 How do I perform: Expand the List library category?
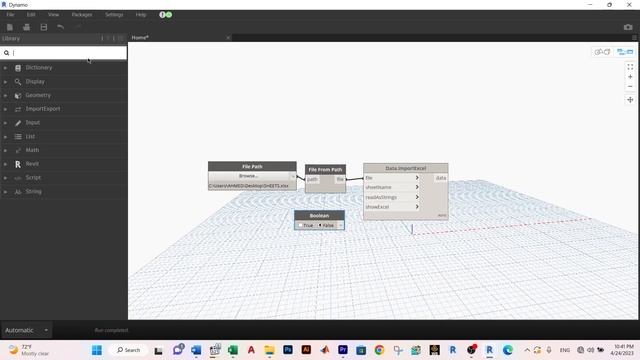pos(5,137)
